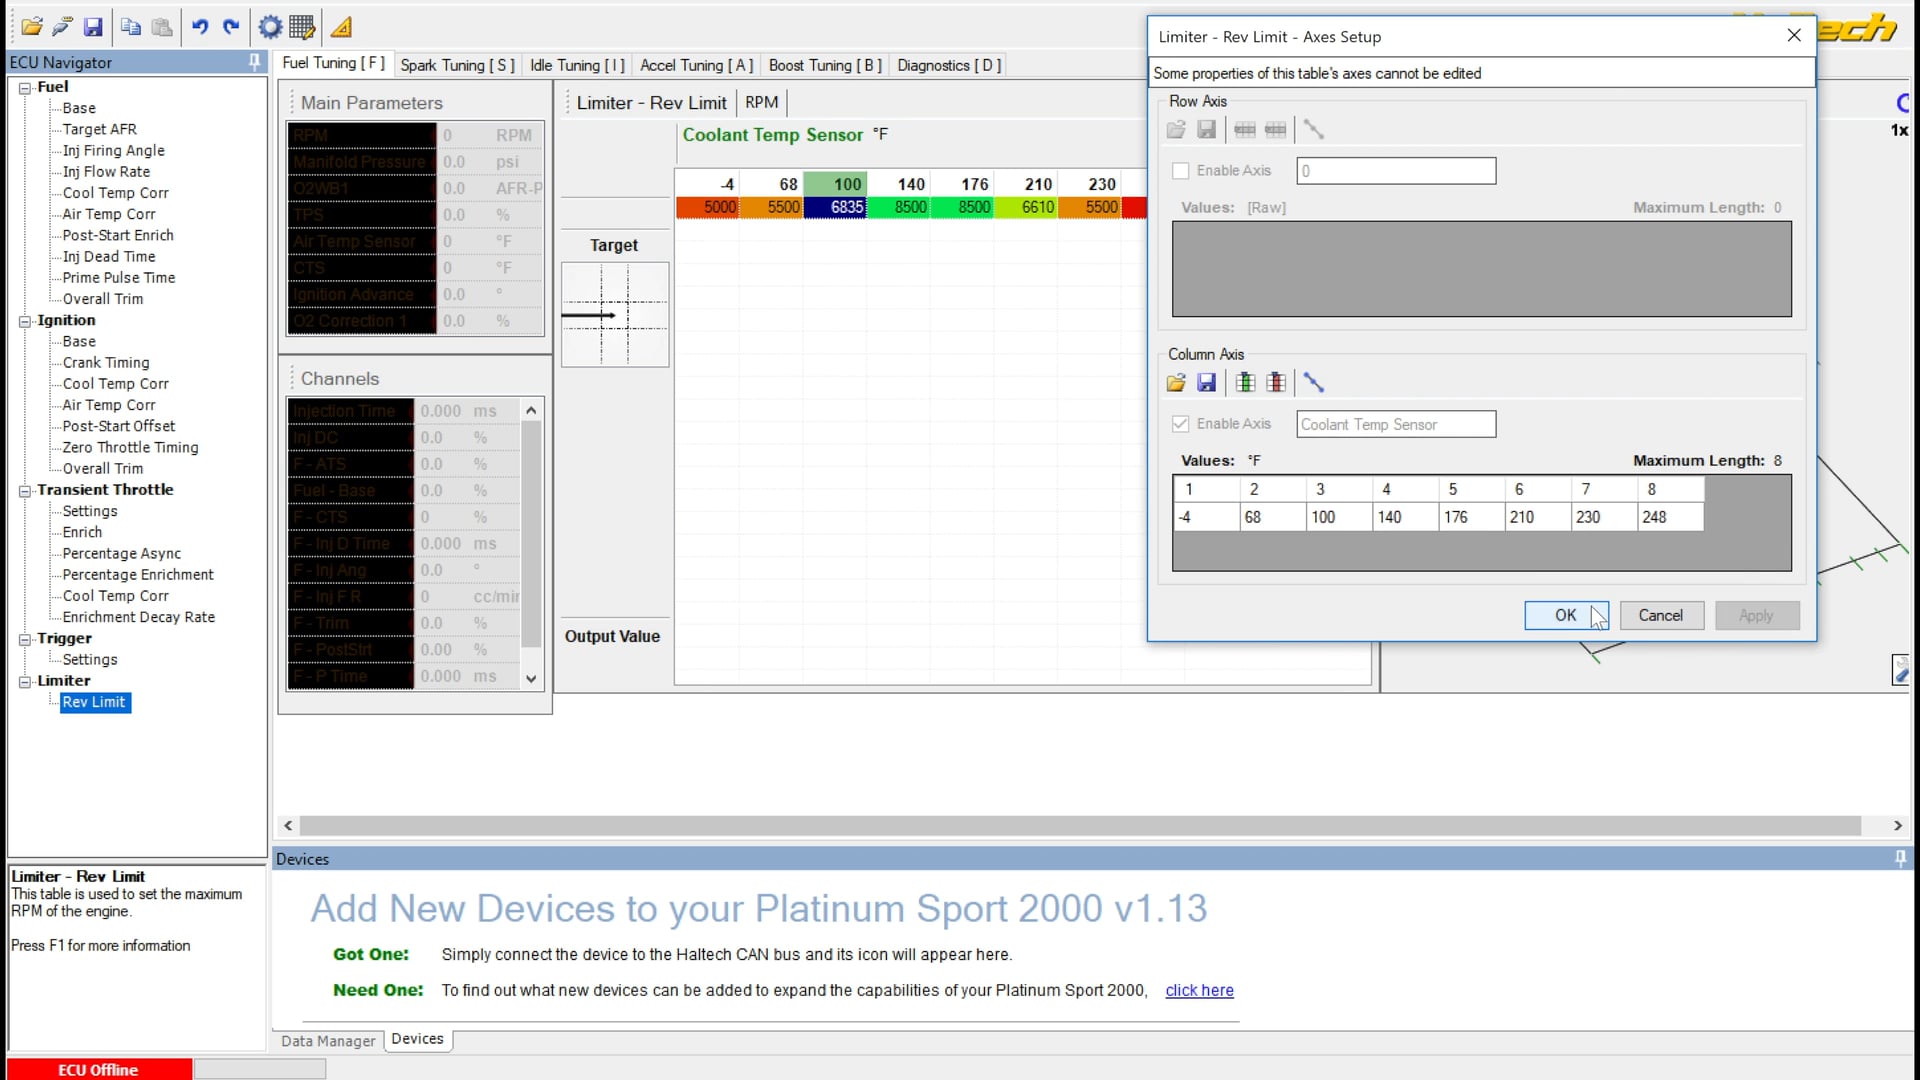The image size is (1920, 1080).
Task: Delete a column from the axis
Action: pos(1276,382)
